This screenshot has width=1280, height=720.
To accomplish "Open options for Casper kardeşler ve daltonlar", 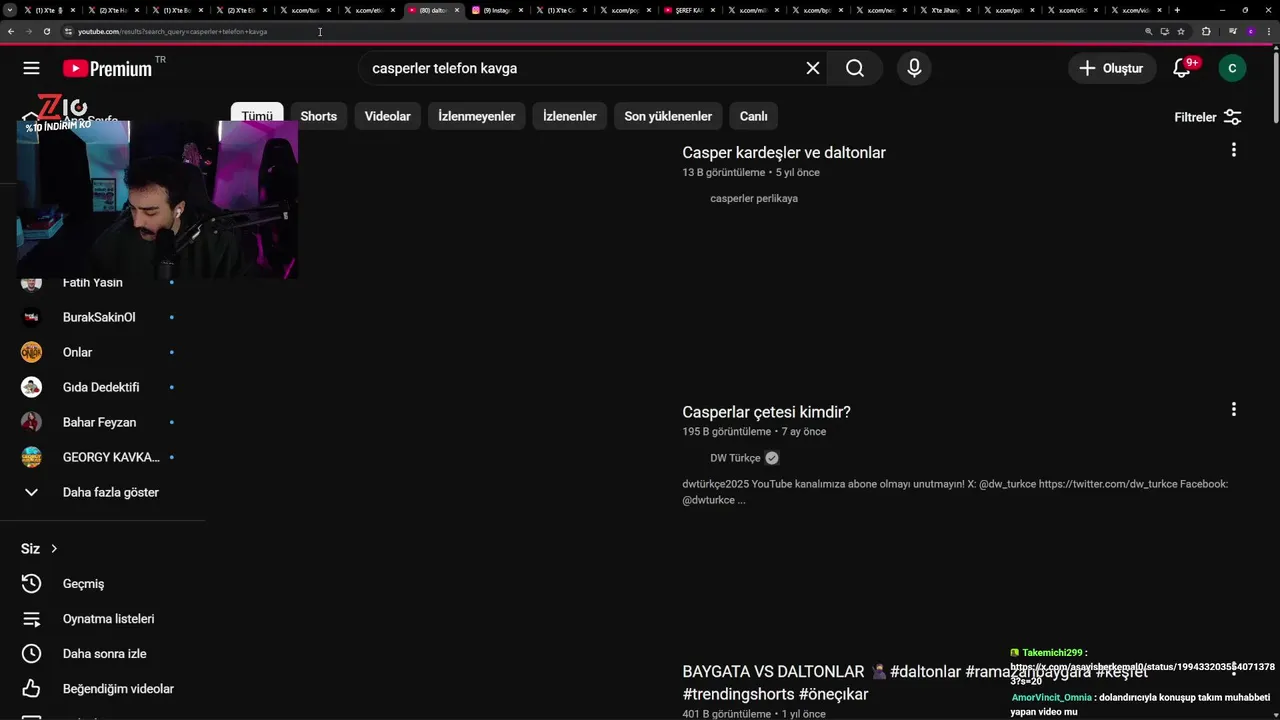I will [1233, 150].
